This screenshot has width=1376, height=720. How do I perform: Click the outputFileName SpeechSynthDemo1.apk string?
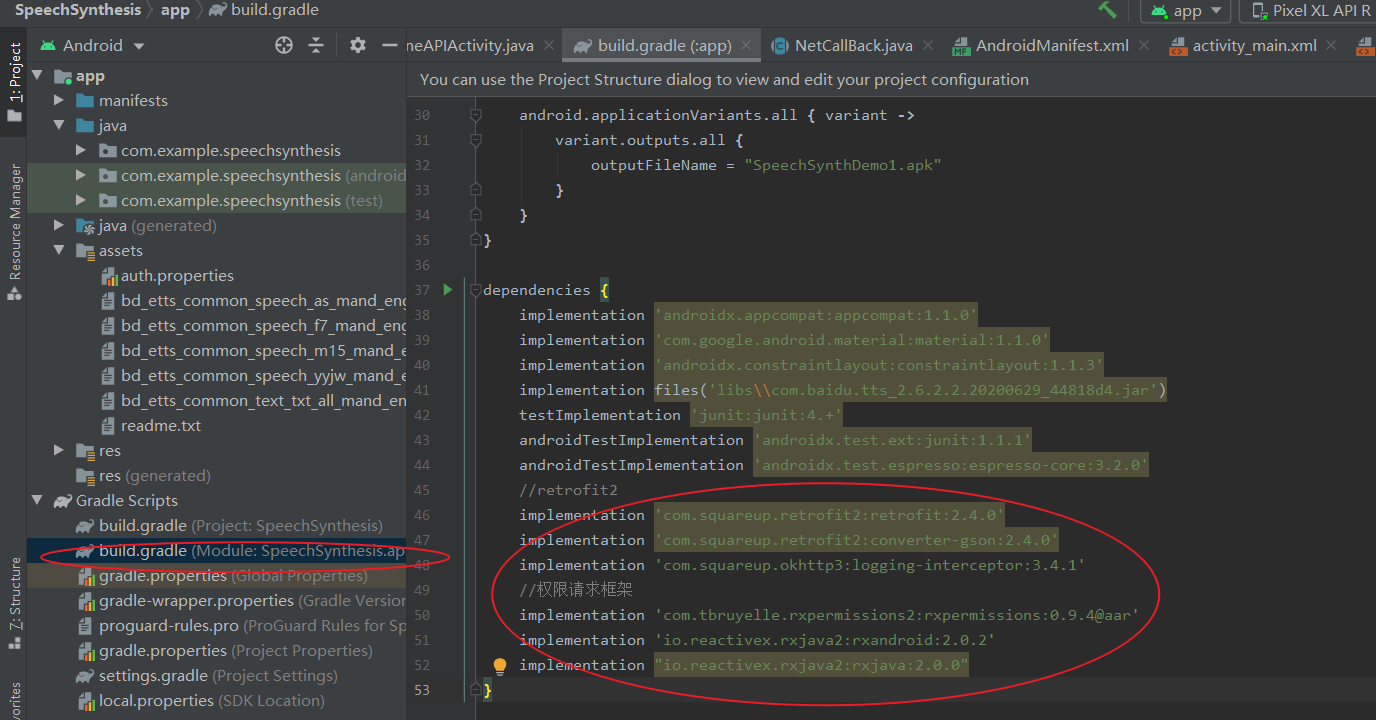[x=843, y=165]
